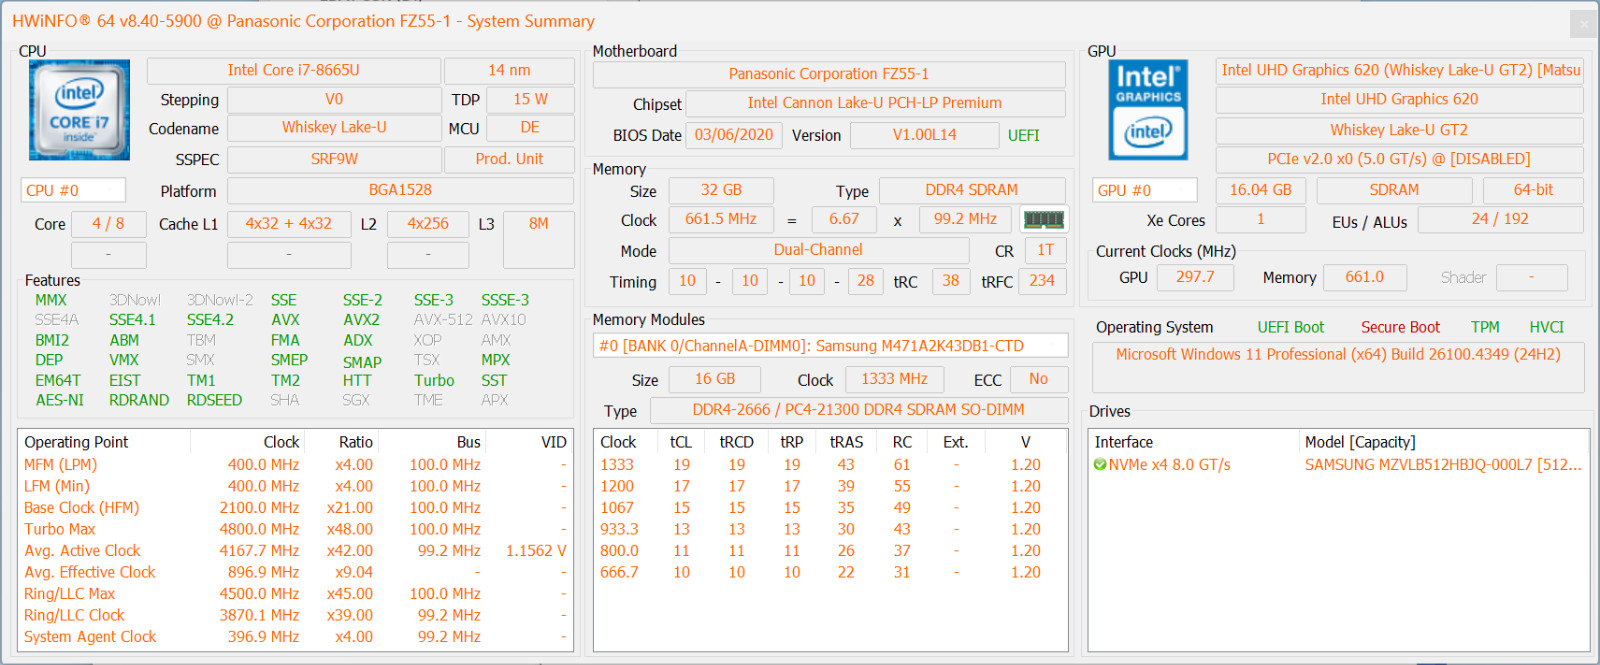Open the CPU #0 selector dropdown
The width and height of the screenshot is (1600, 665).
(74, 190)
